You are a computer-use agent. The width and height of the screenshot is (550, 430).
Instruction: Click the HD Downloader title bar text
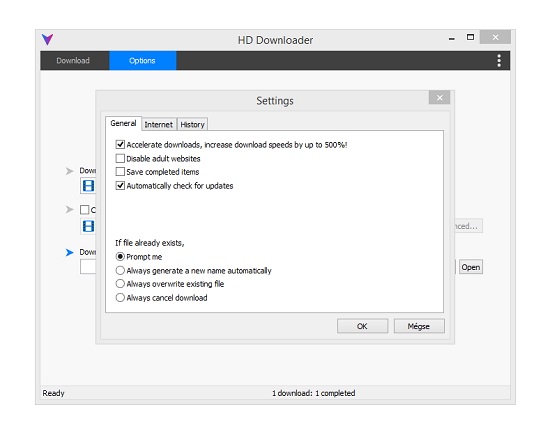point(275,40)
